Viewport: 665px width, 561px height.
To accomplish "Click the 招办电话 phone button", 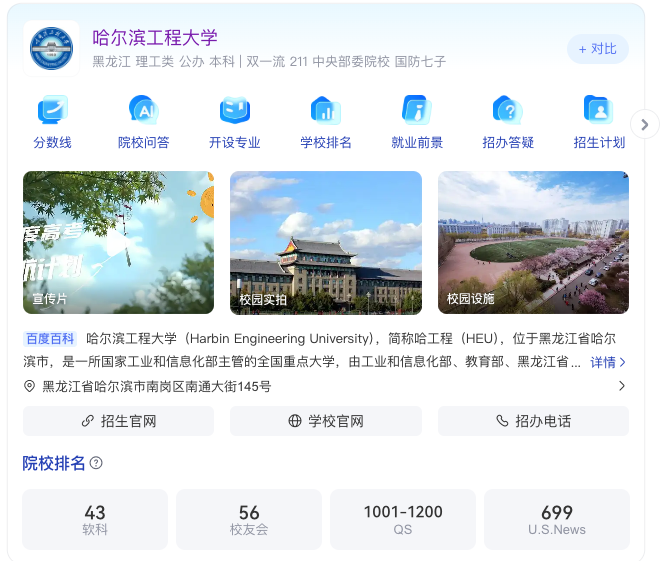I will 533,421.
